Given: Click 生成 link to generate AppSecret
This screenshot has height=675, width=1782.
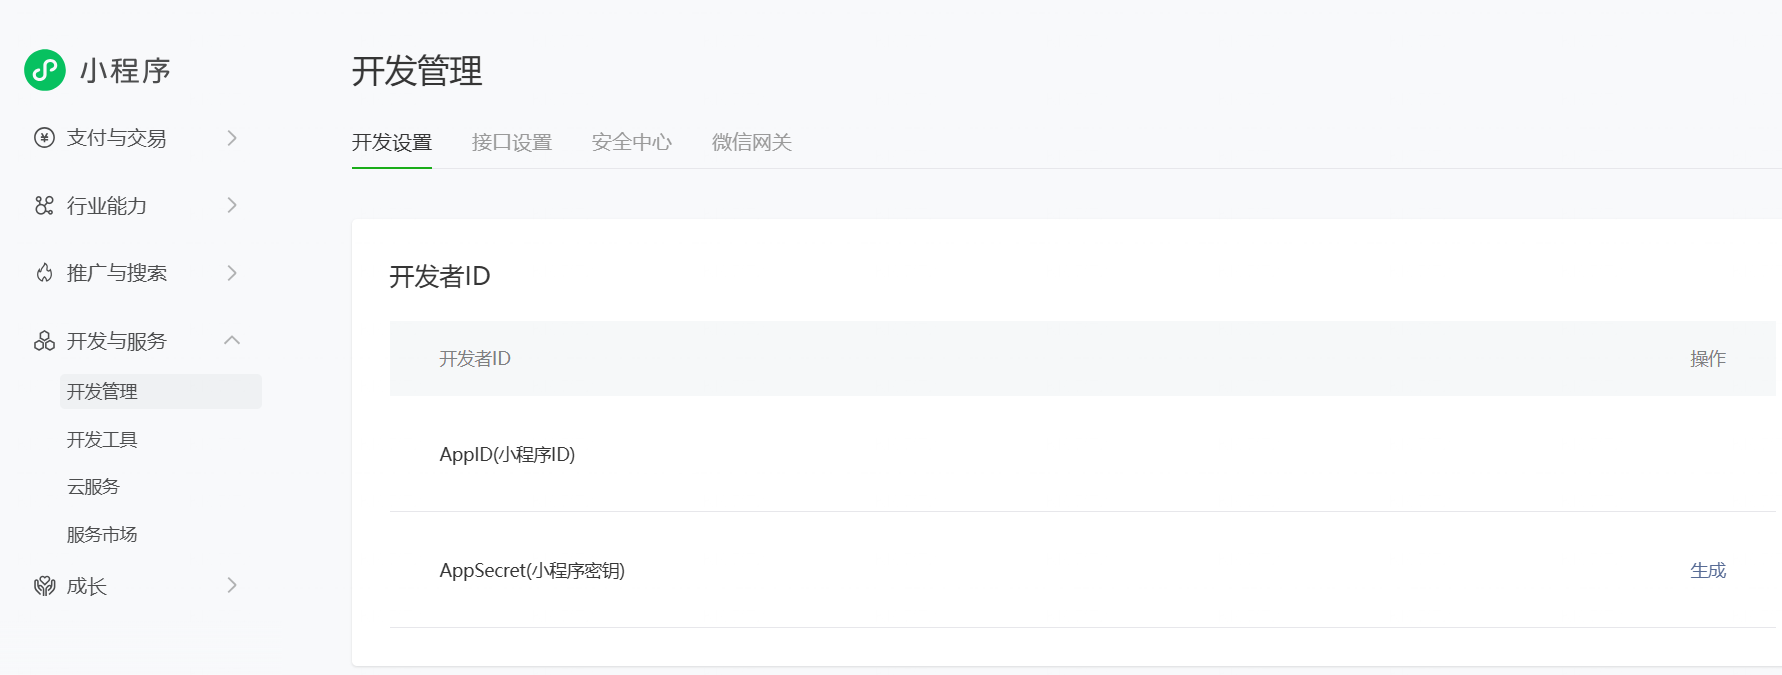Looking at the screenshot, I should (1708, 571).
